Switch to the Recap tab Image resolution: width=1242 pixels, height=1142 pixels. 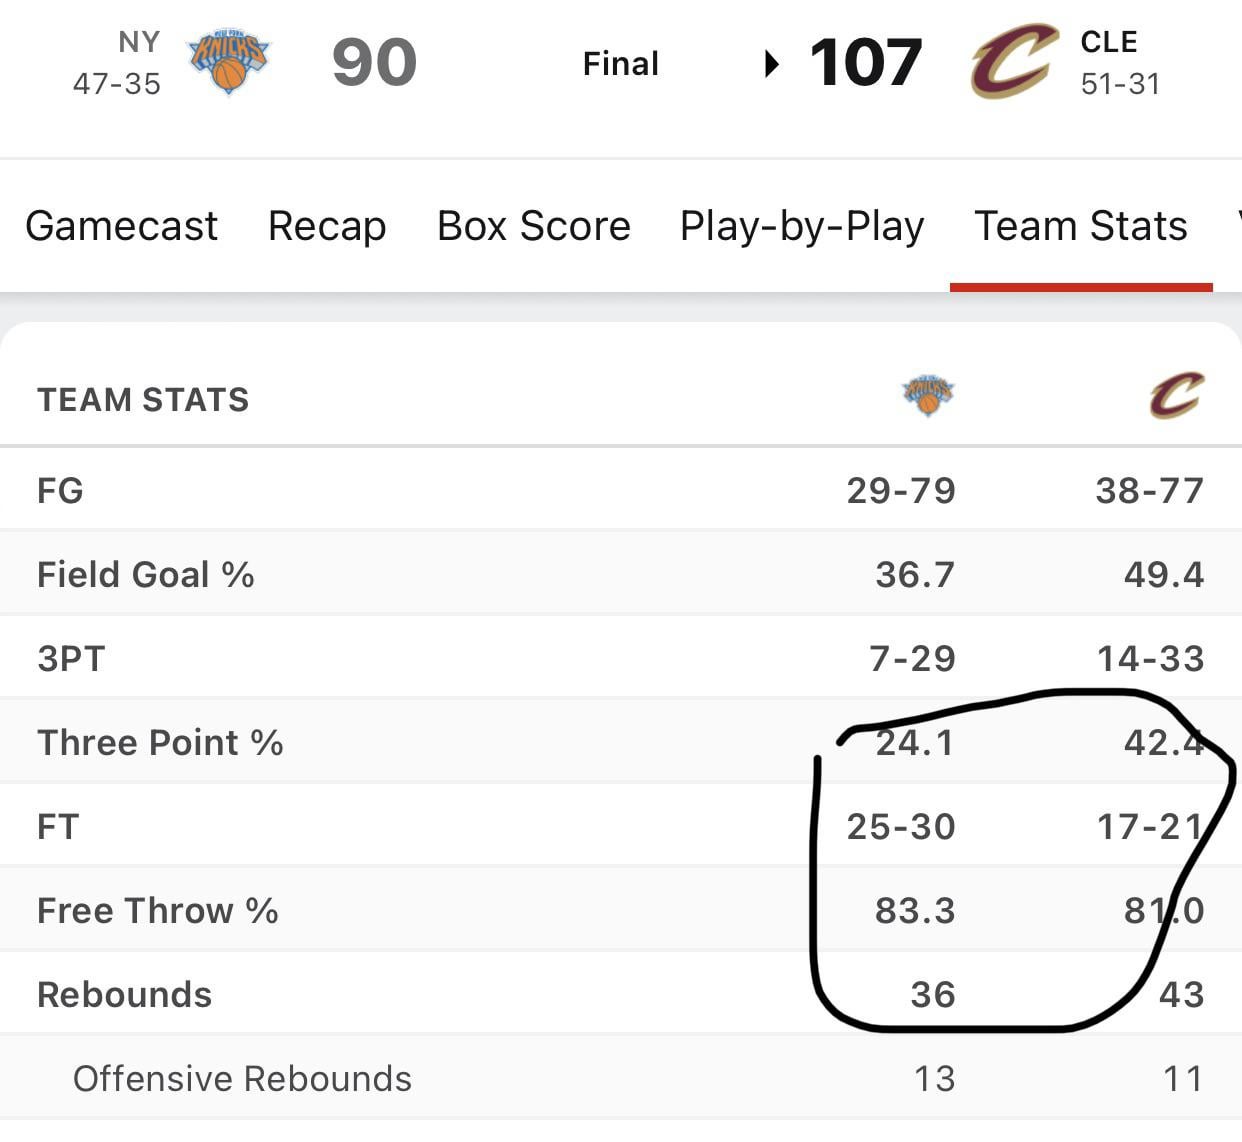327,226
